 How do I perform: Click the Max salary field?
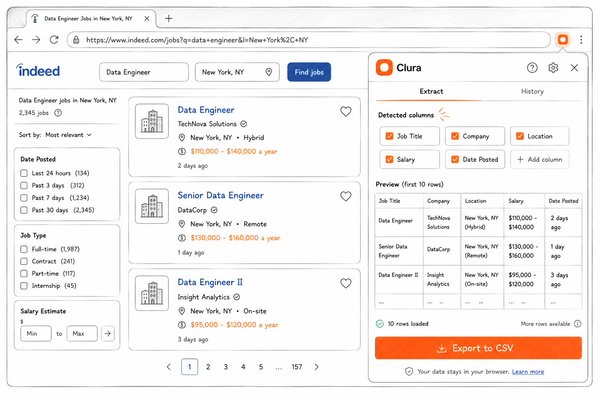(x=82, y=333)
